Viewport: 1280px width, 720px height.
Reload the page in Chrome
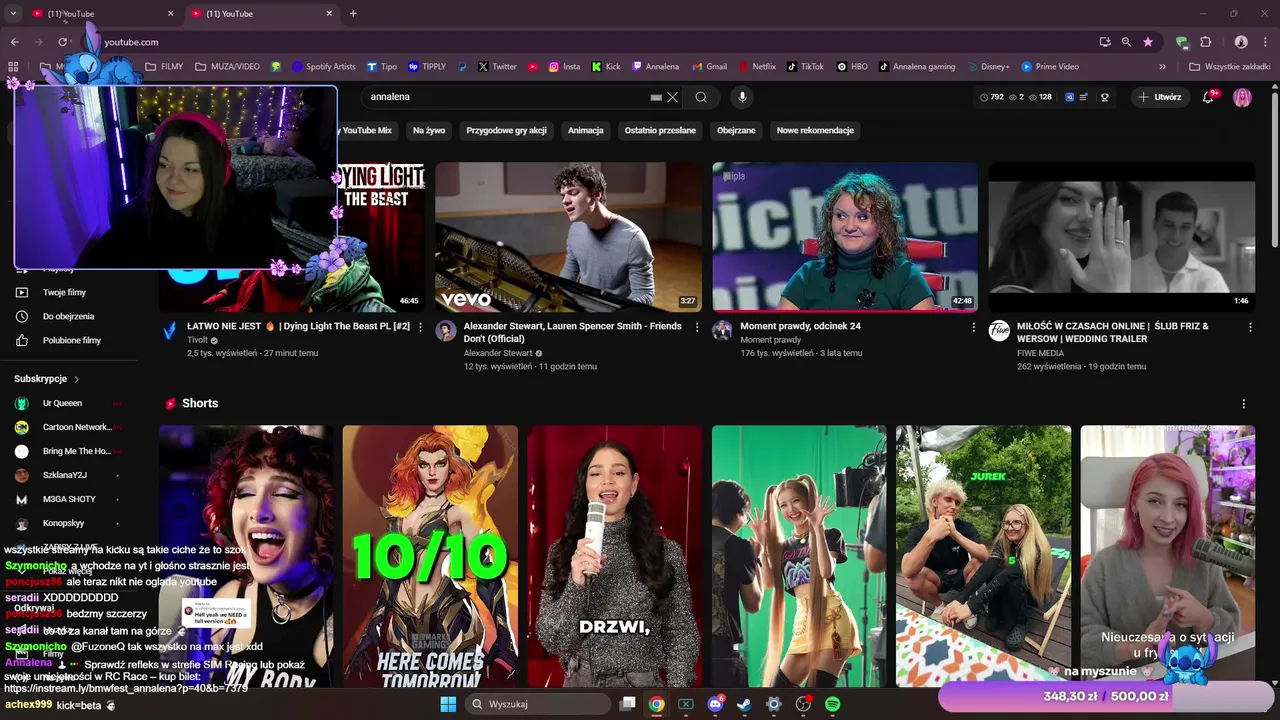[62, 42]
